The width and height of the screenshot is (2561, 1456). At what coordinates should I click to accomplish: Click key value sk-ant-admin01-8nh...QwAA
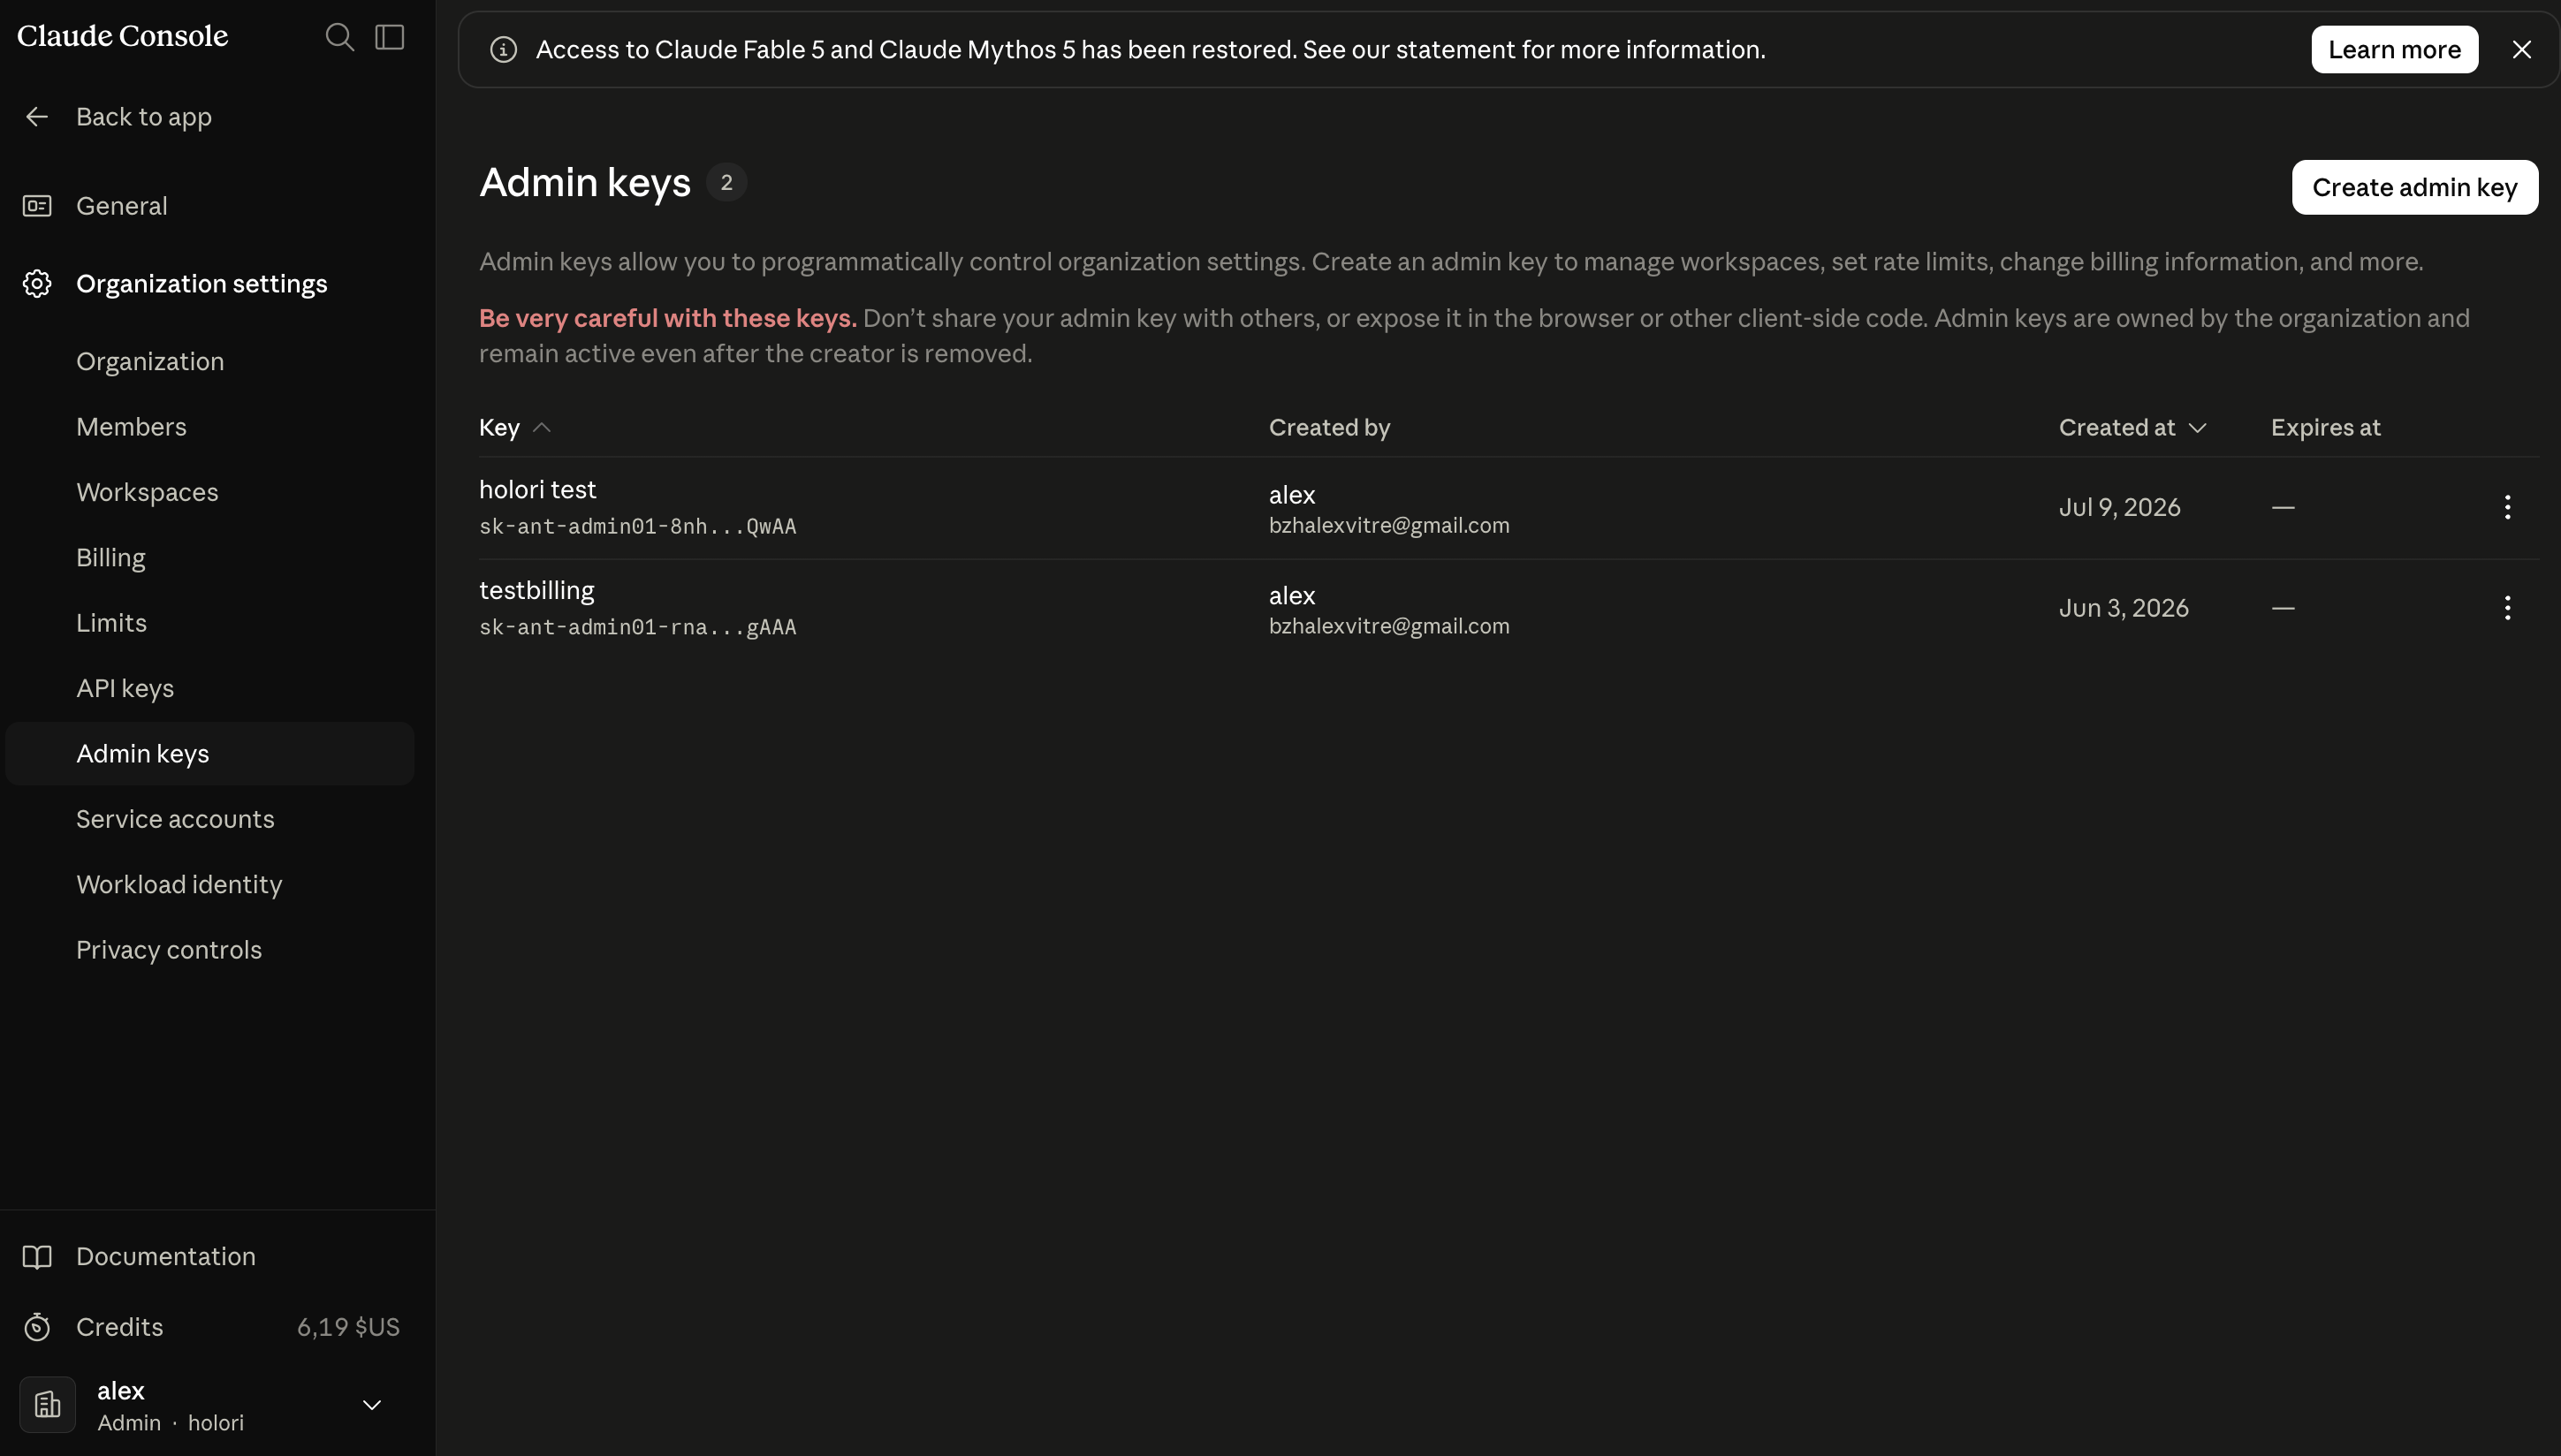click(637, 527)
